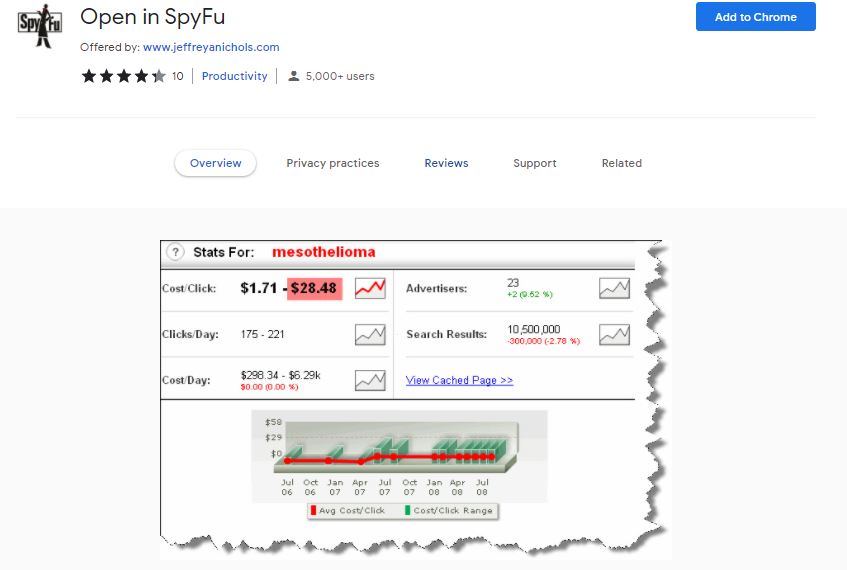This screenshot has width=847, height=570.
Task: Click the star rating row
Action: [x=123, y=76]
